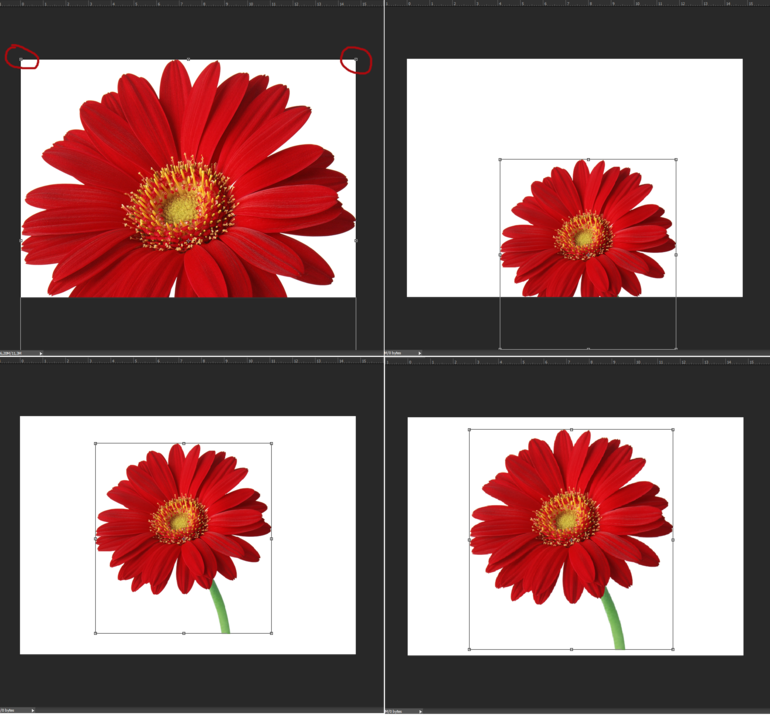Open status bar arrow menu in top-left document
Viewport: 770px width, 715px height.
41,353
